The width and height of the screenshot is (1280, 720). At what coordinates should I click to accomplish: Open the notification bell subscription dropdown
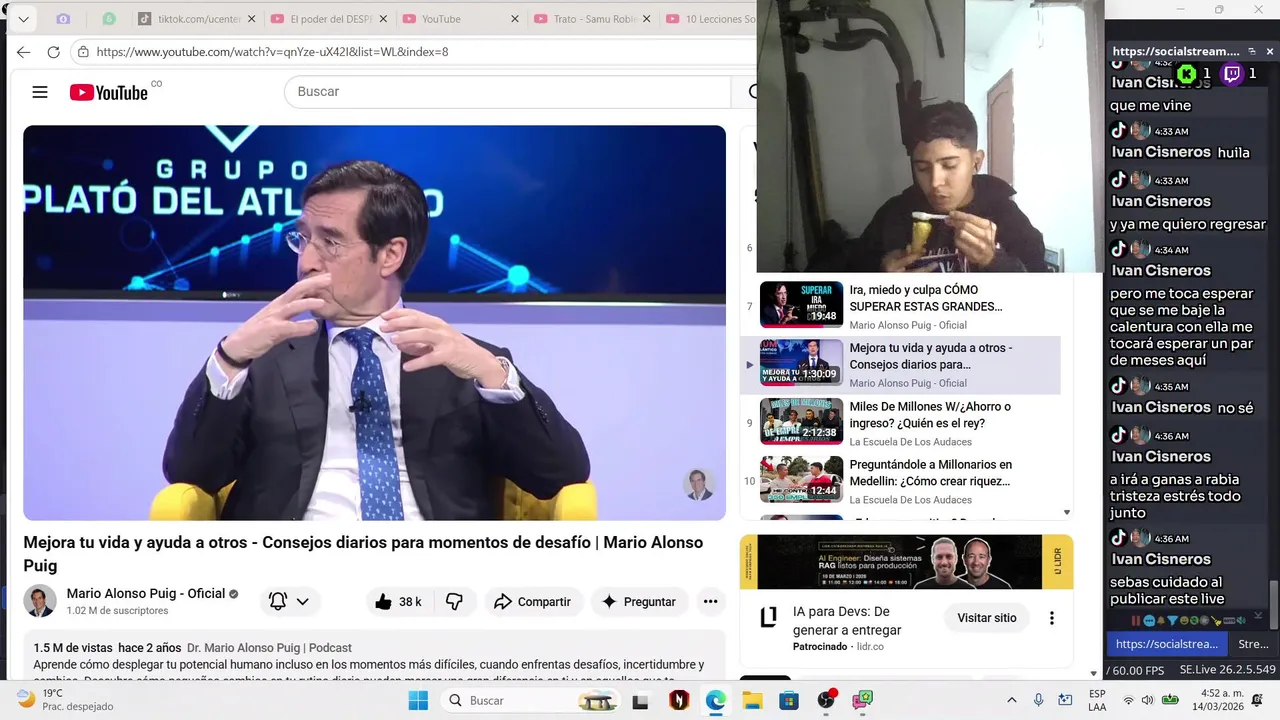click(290, 601)
